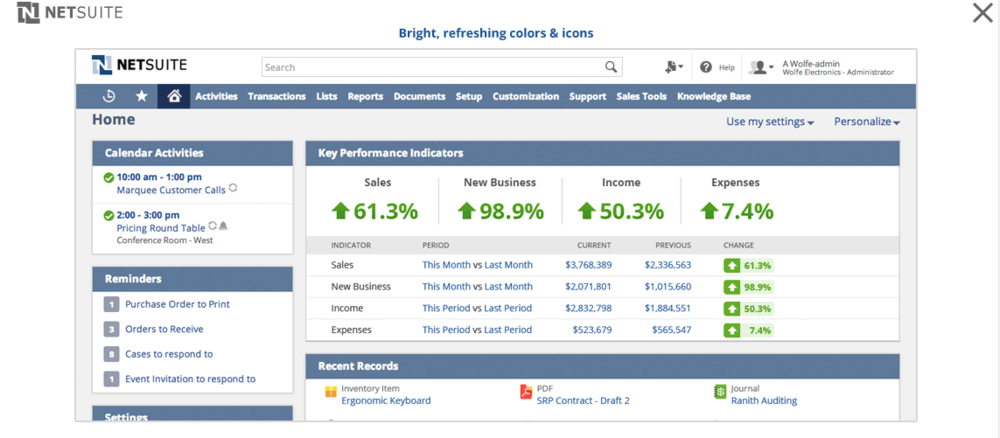1000x438 pixels.
Task: Toggle the Marquee Customer Calls green checkmark
Action: 109,178
